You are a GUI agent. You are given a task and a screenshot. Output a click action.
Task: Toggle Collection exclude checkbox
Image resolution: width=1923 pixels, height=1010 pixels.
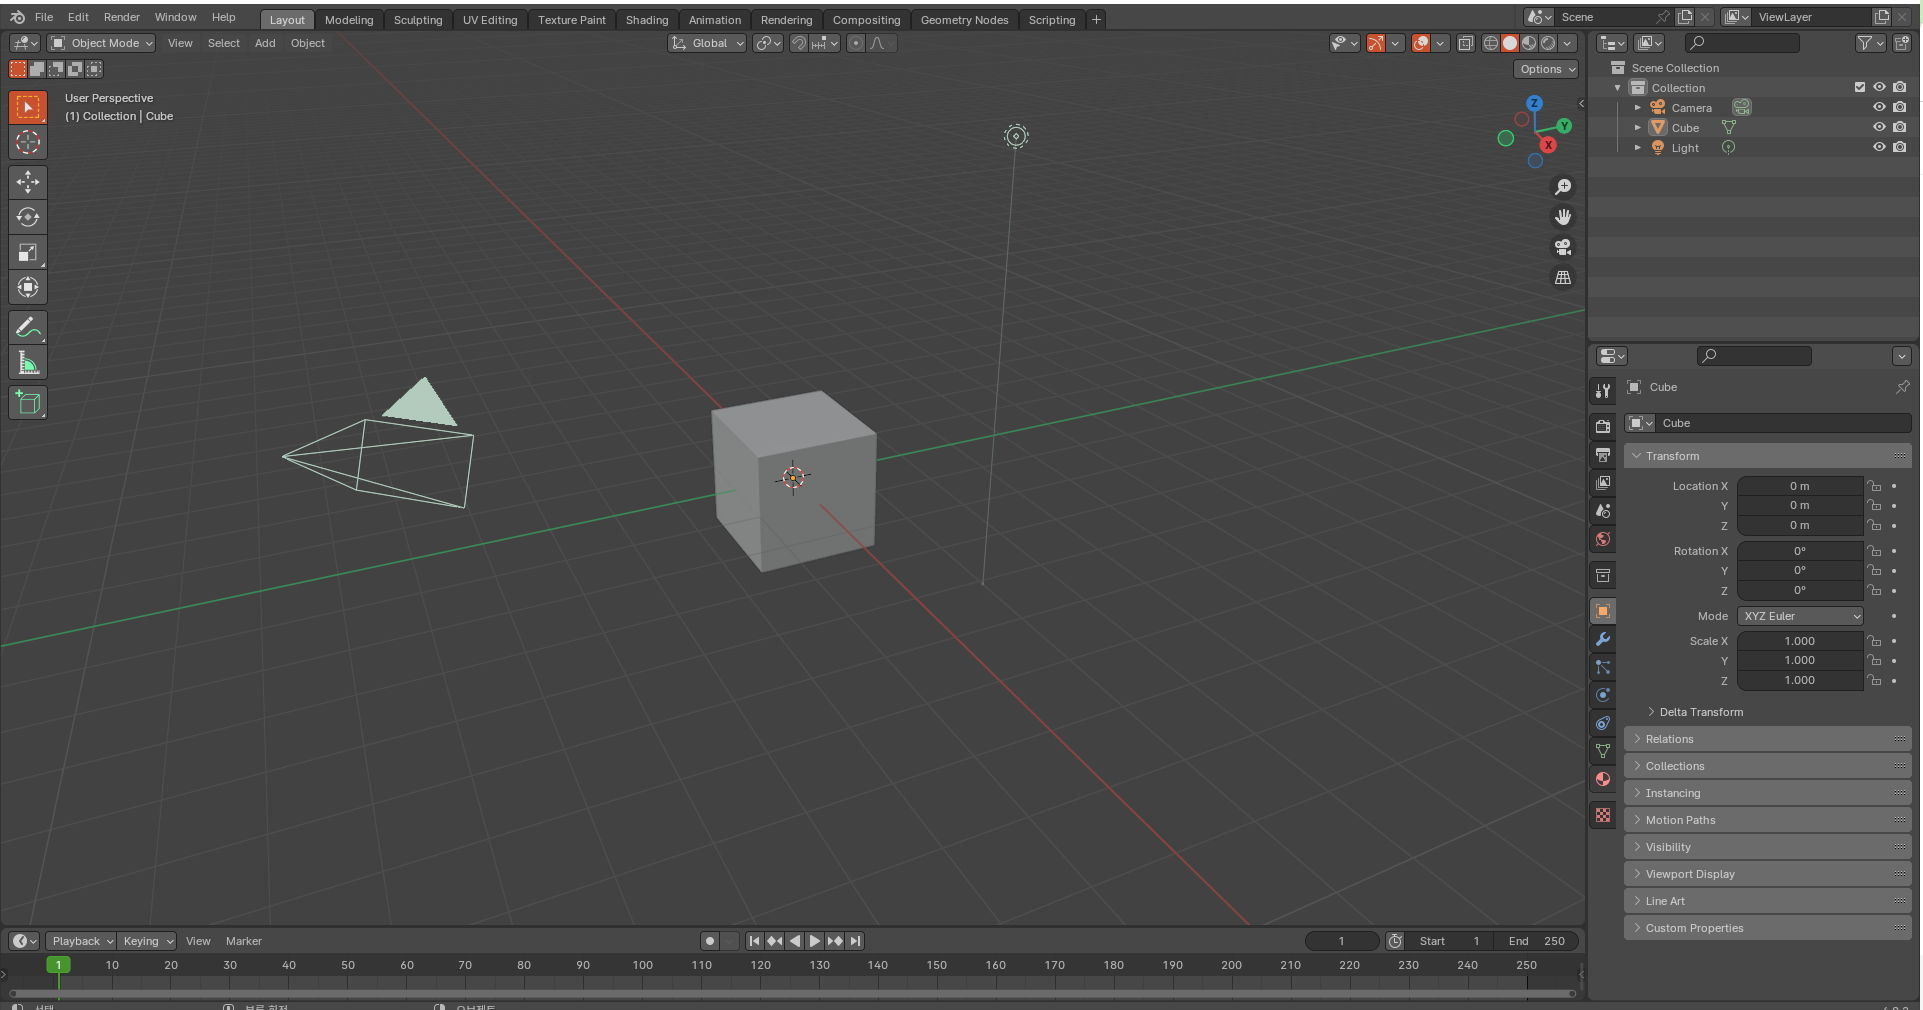coord(1860,87)
